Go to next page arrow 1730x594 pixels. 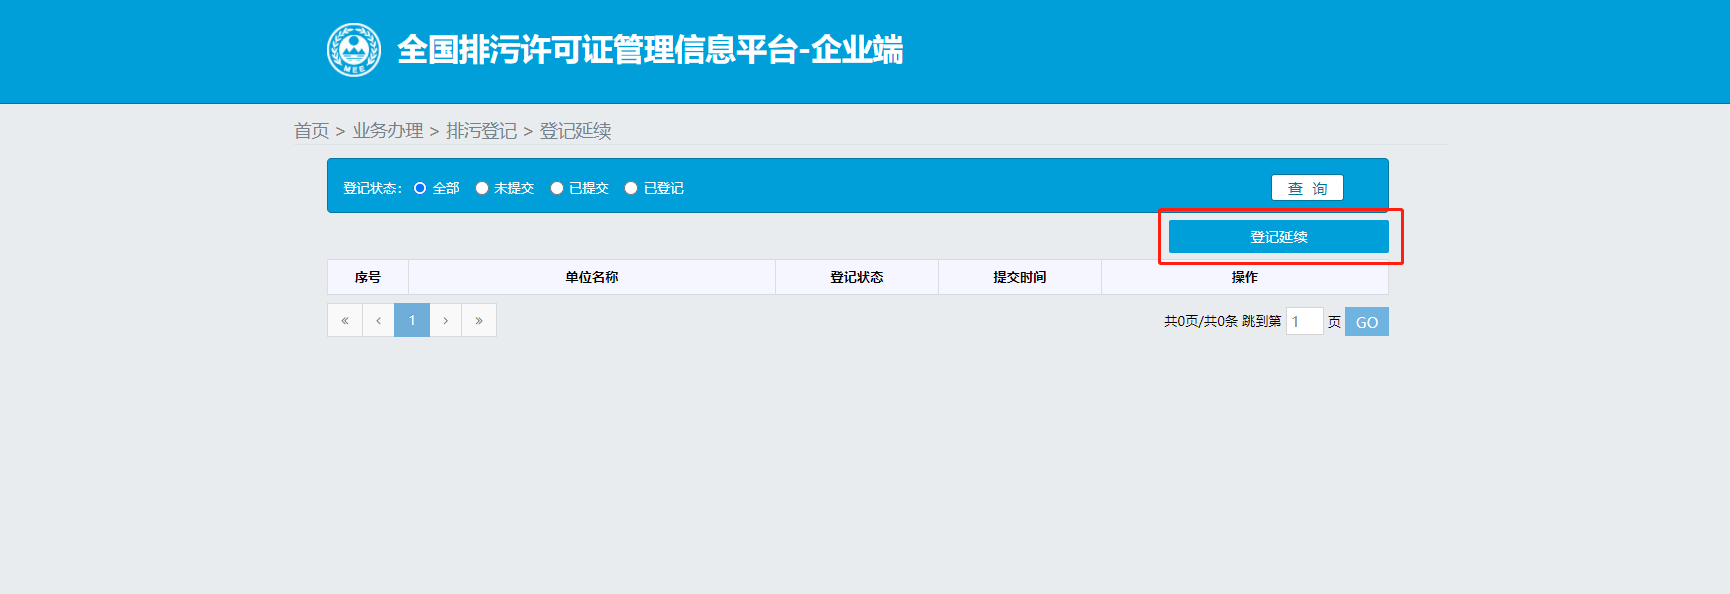click(x=445, y=320)
